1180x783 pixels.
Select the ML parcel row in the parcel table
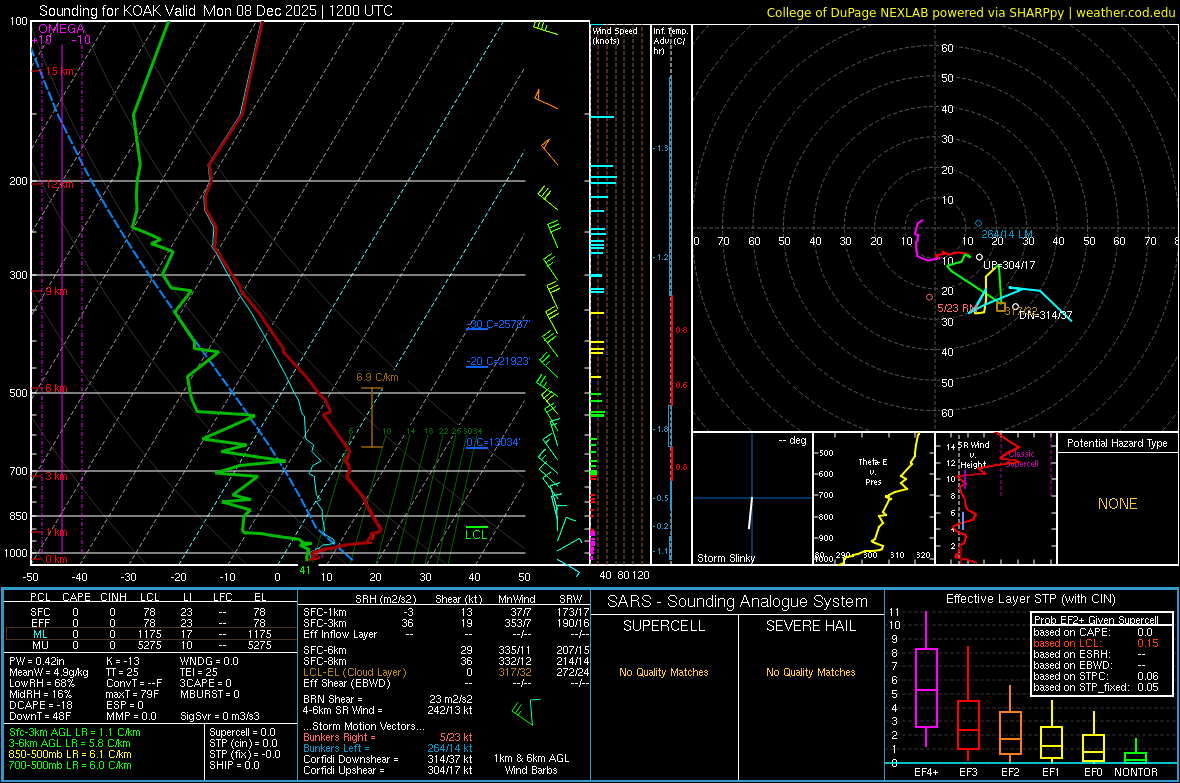click(151, 634)
